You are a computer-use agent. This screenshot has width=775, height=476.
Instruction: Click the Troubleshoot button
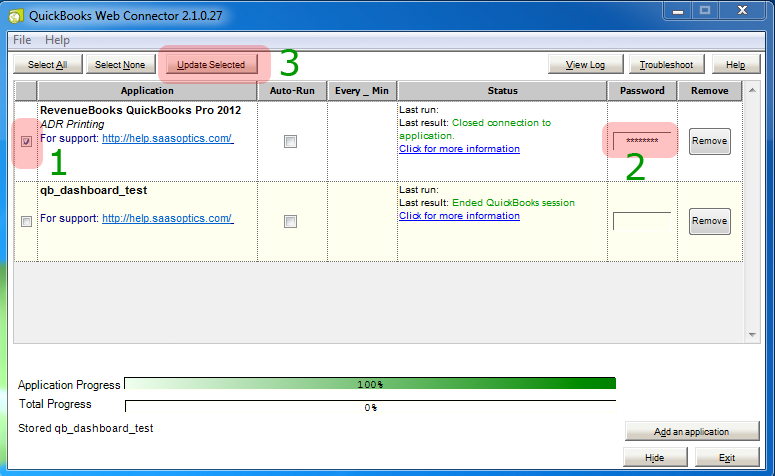point(666,65)
